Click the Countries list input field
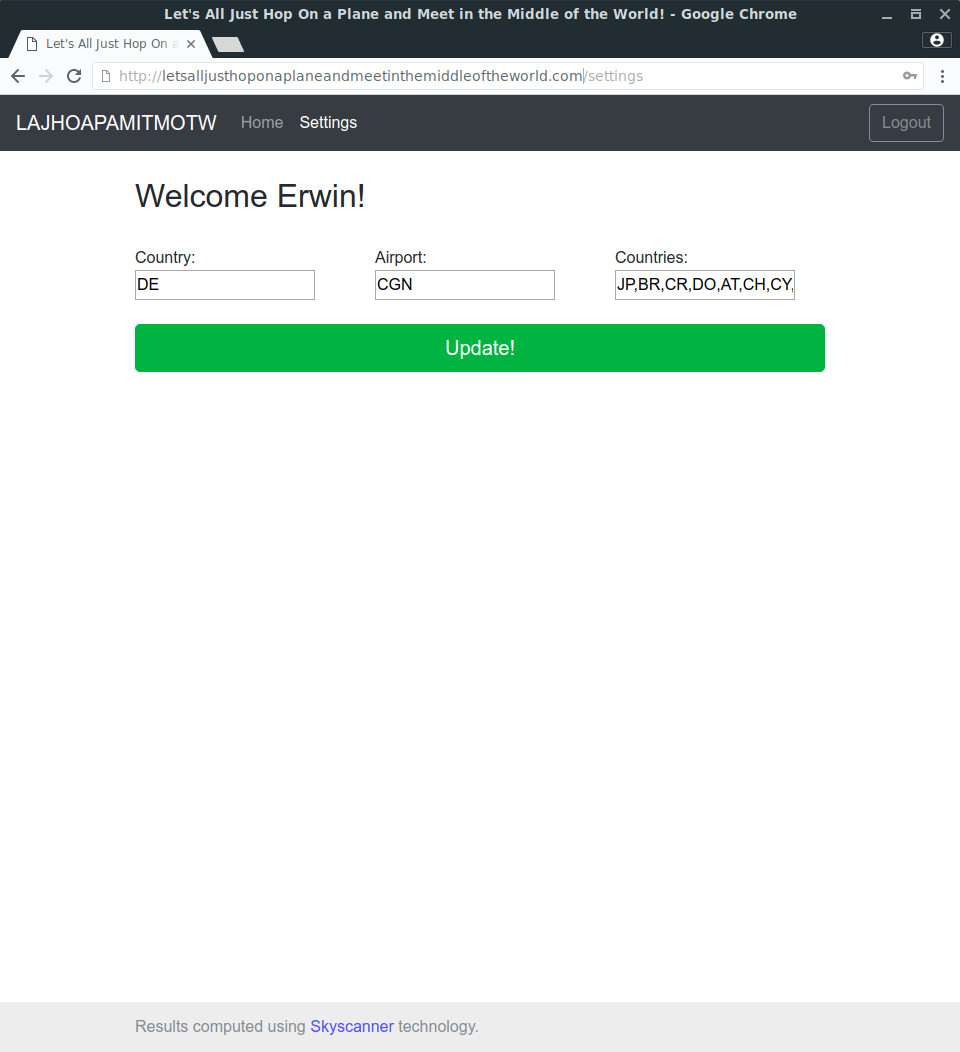960x1052 pixels. (x=705, y=284)
